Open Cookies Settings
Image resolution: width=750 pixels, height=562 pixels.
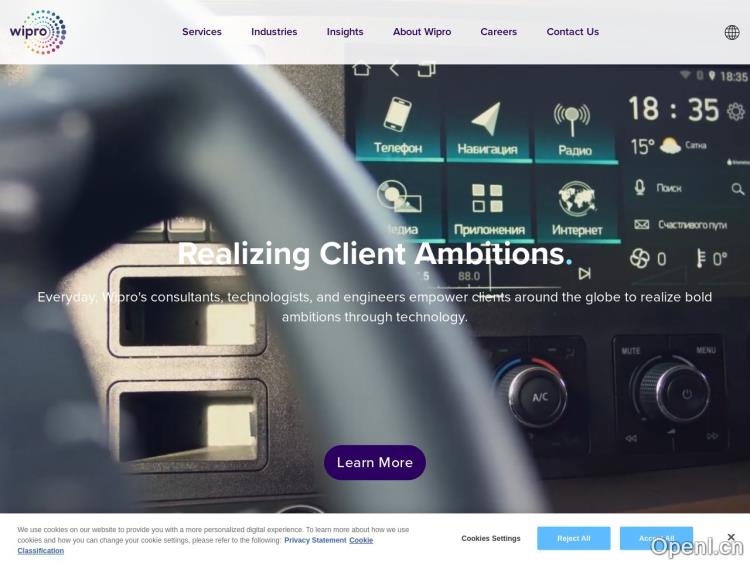click(491, 538)
